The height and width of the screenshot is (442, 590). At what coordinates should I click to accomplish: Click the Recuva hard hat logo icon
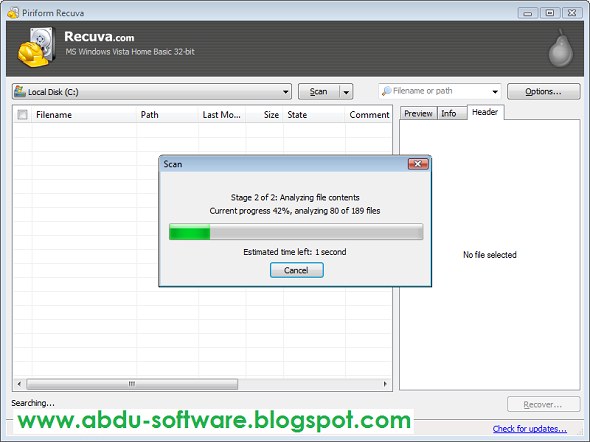pos(37,47)
